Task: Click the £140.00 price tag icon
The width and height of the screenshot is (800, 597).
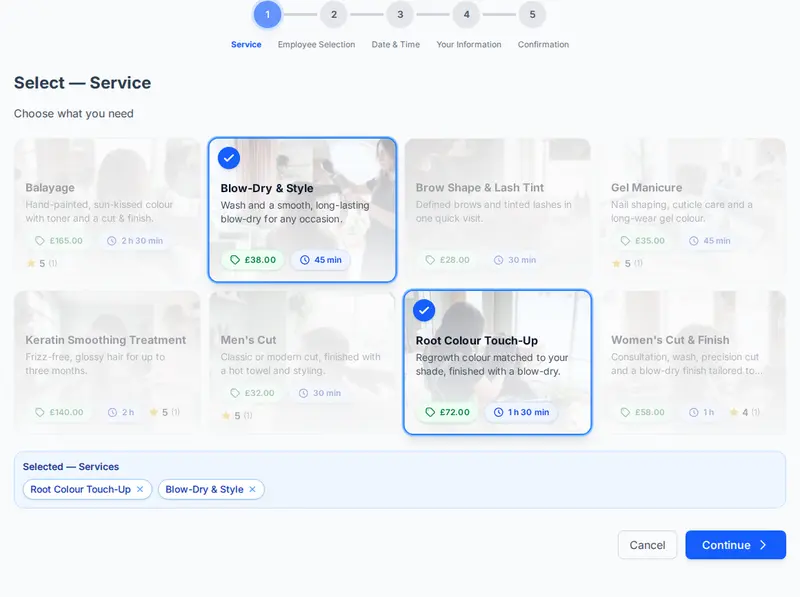Action: click(x=40, y=412)
